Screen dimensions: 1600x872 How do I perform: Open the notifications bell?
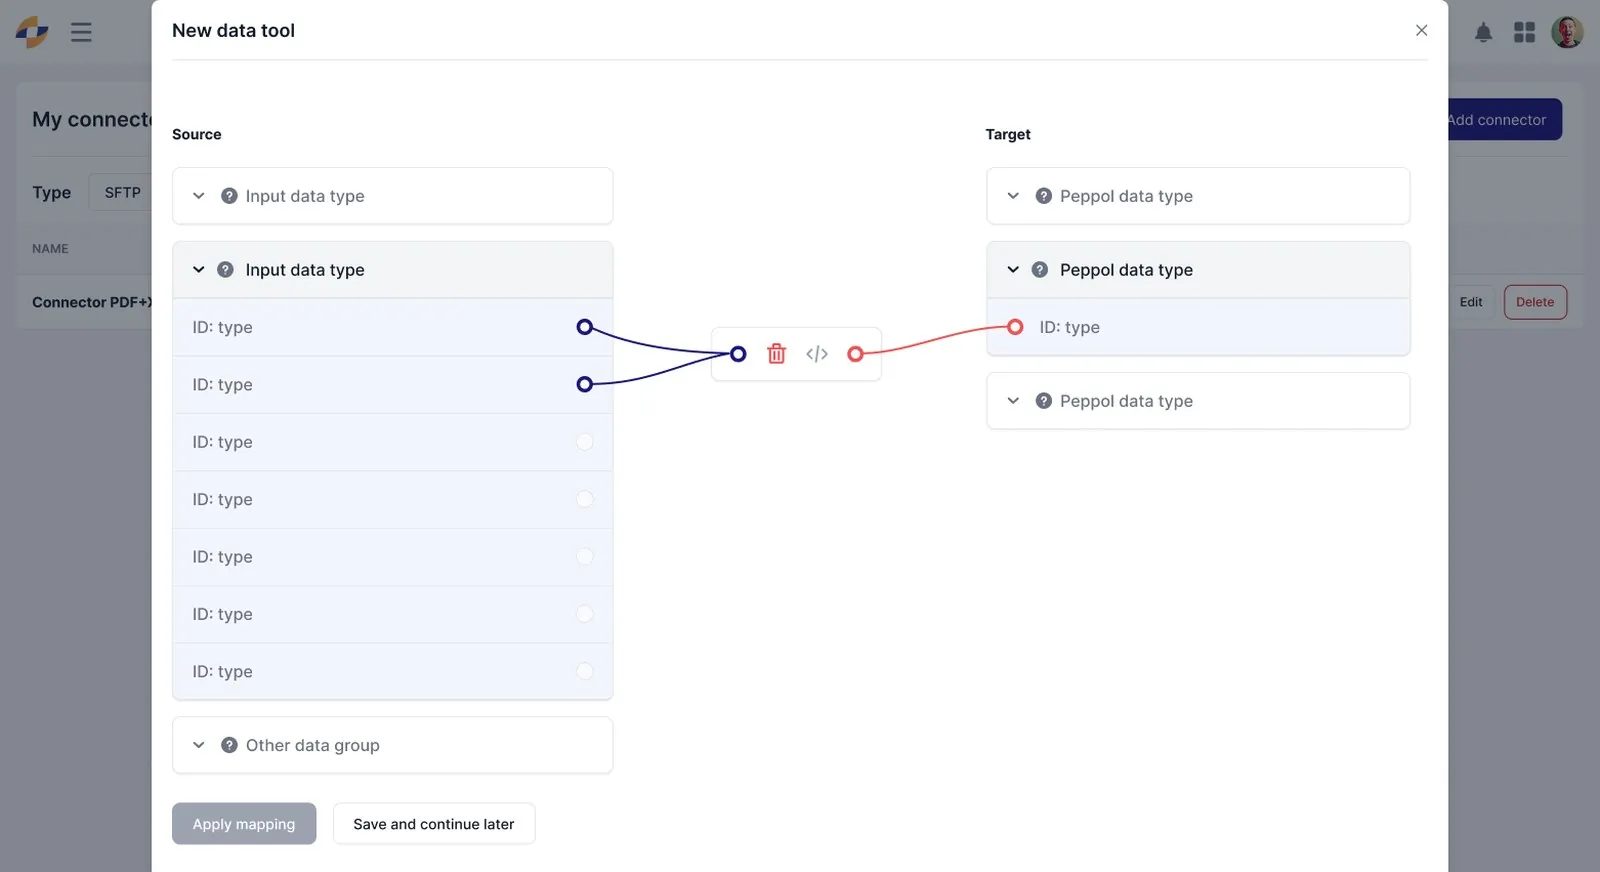coord(1484,32)
